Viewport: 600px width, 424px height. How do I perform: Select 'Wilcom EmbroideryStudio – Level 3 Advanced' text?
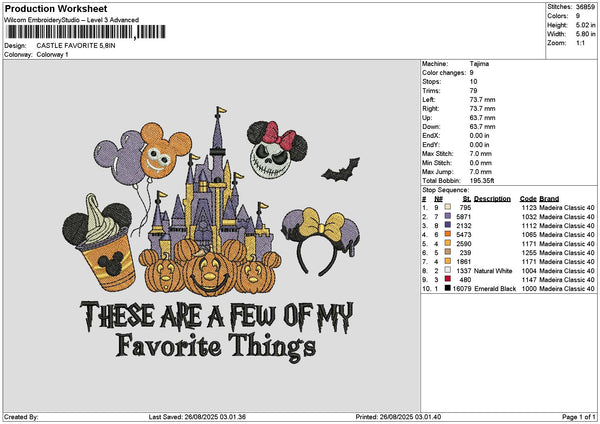pos(72,20)
